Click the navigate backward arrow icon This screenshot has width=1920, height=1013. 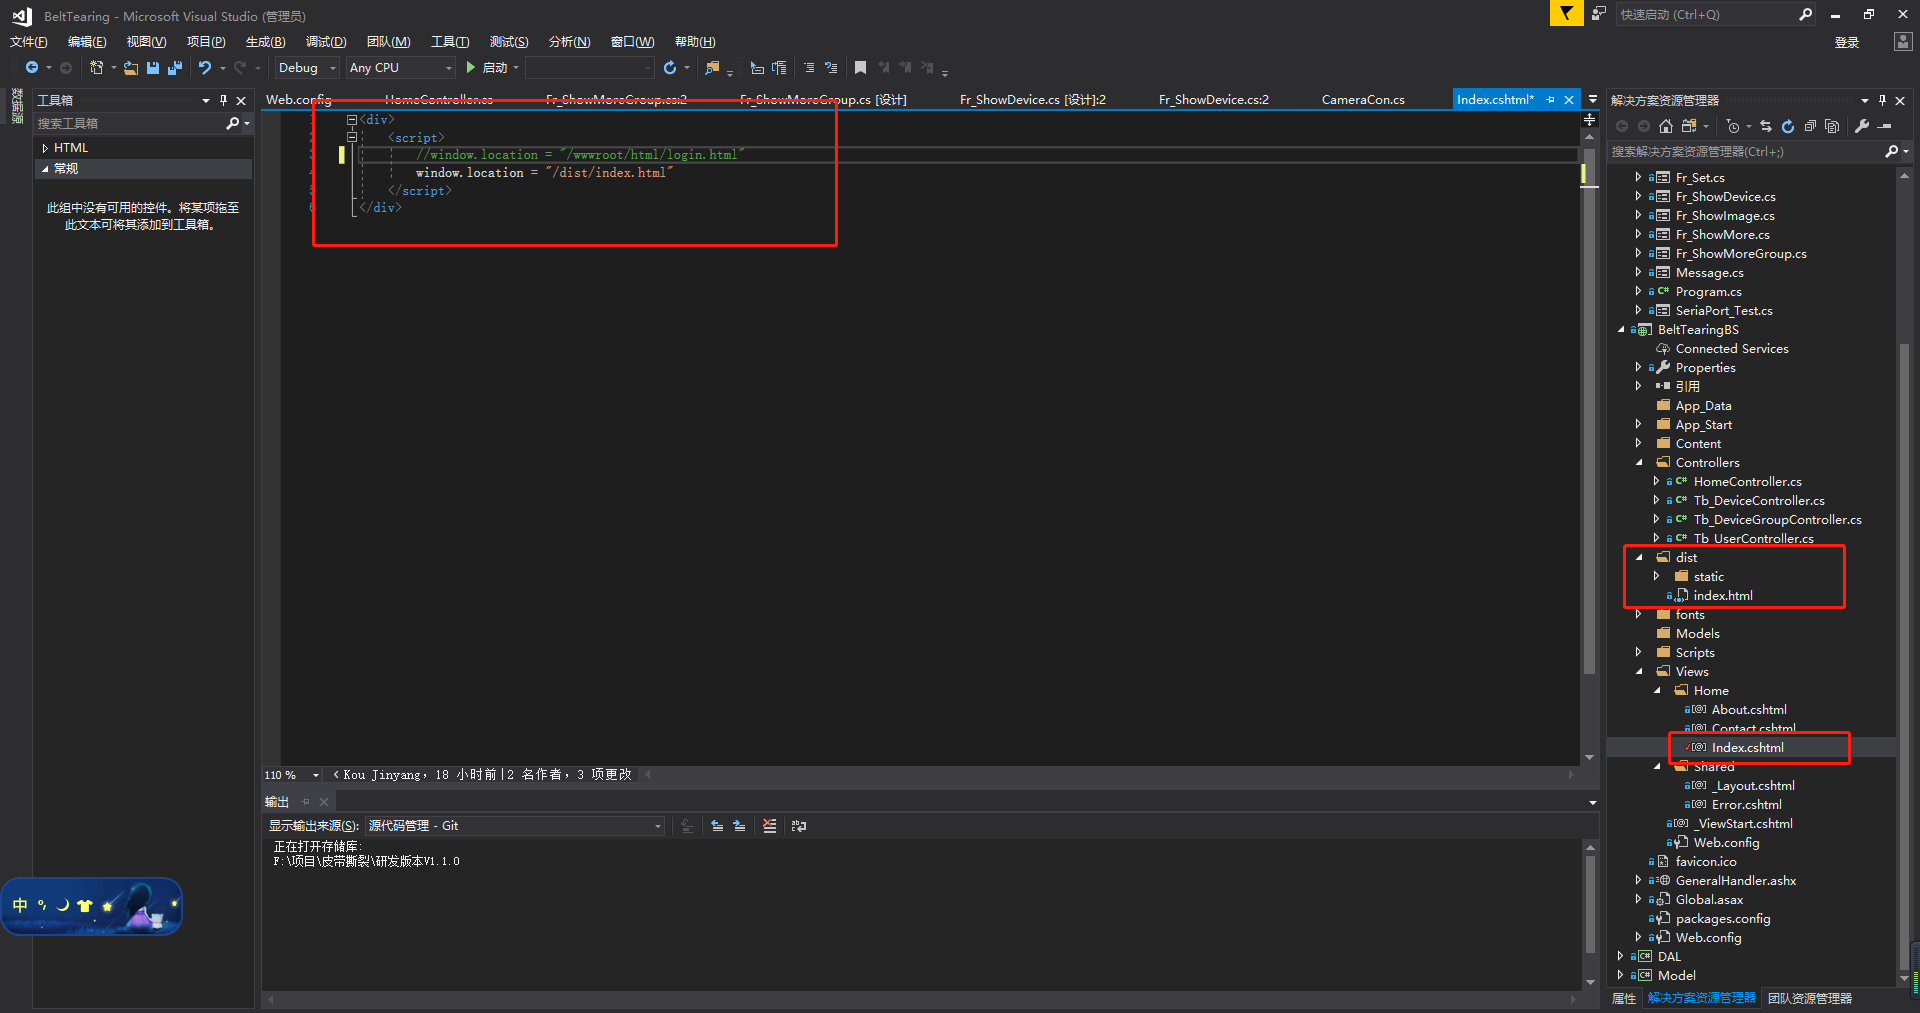(x=33, y=67)
